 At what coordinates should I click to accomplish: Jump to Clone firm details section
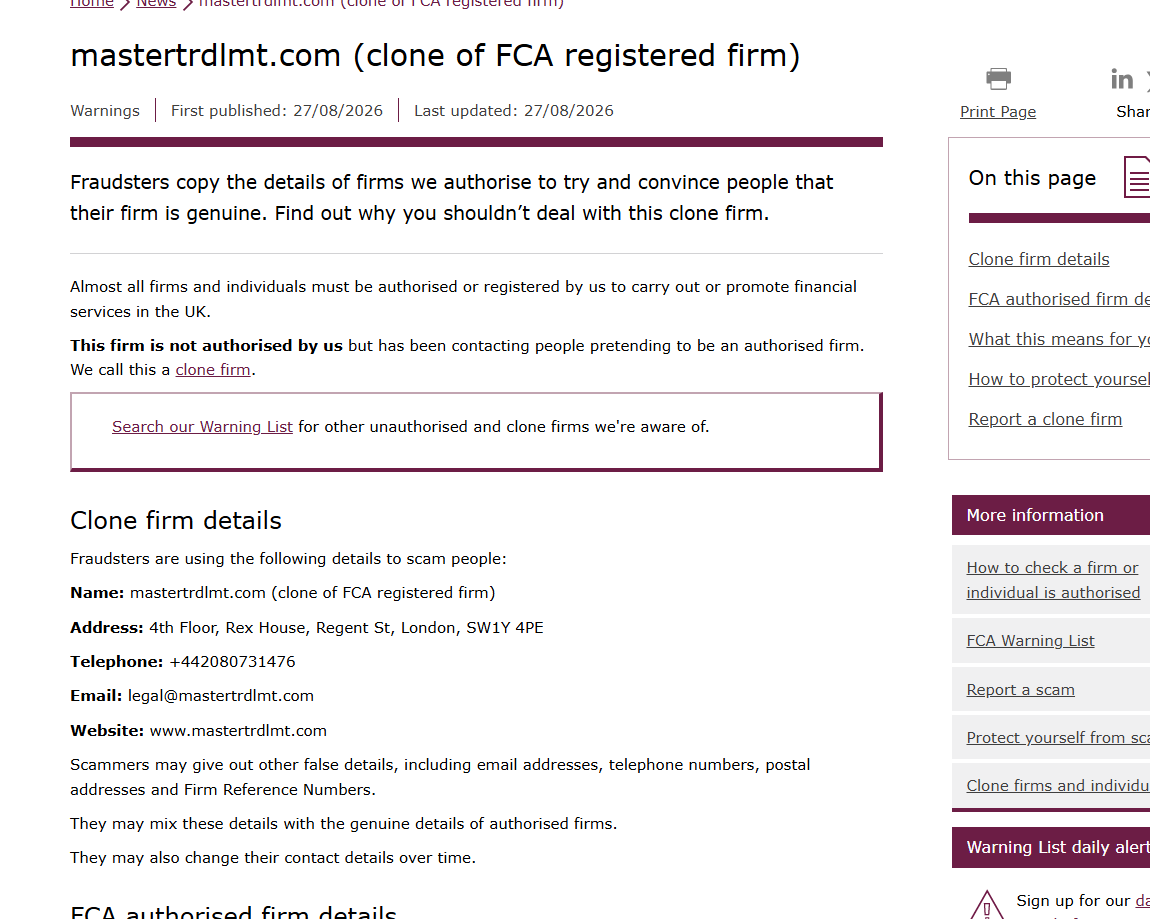point(1039,259)
